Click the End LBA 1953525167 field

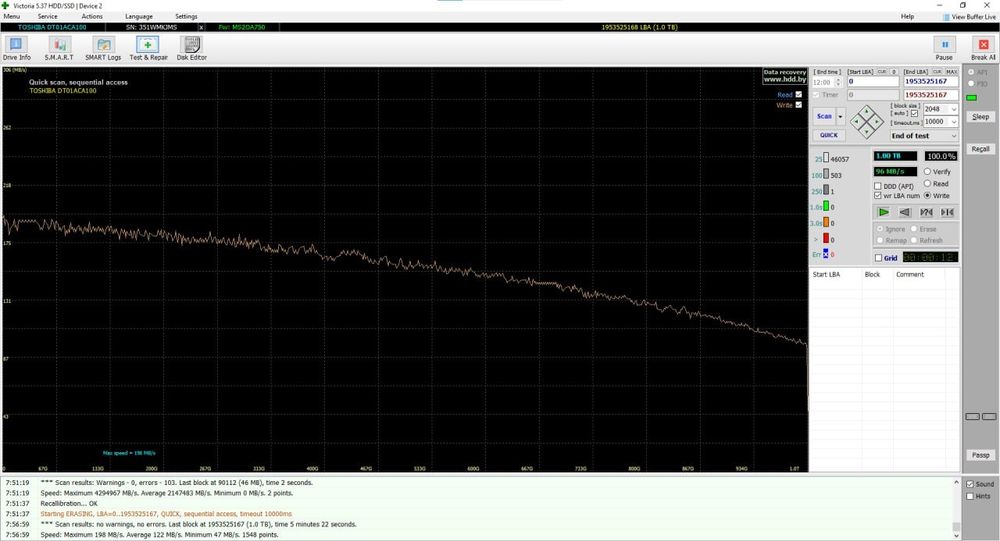931,82
